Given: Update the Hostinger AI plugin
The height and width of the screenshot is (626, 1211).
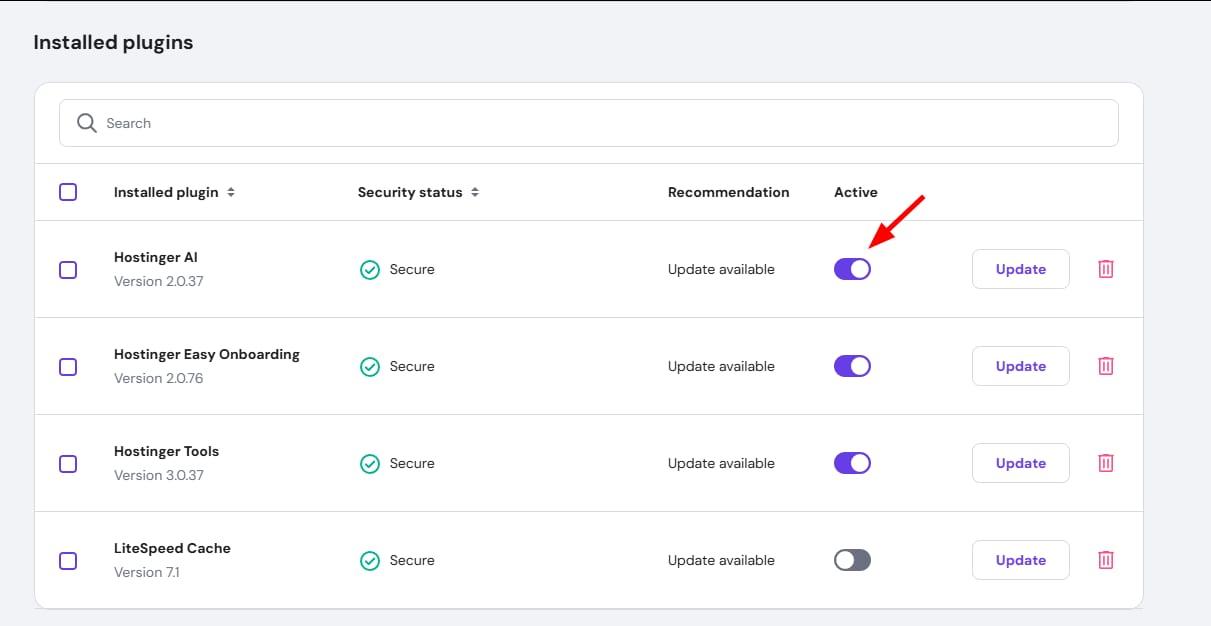Looking at the screenshot, I should pyautogui.click(x=1020, y=269).
